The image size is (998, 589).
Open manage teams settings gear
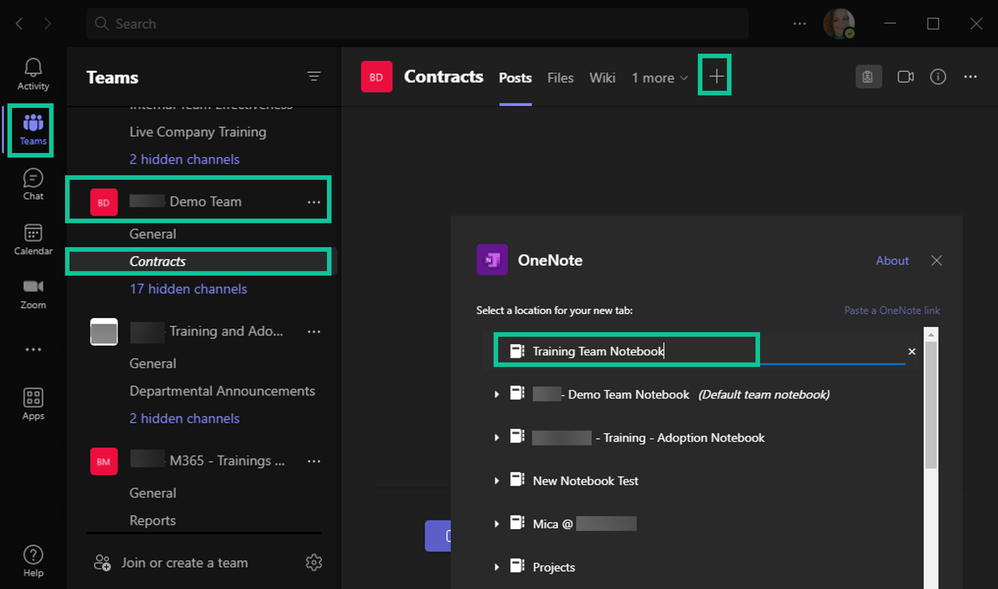(314, 562)
